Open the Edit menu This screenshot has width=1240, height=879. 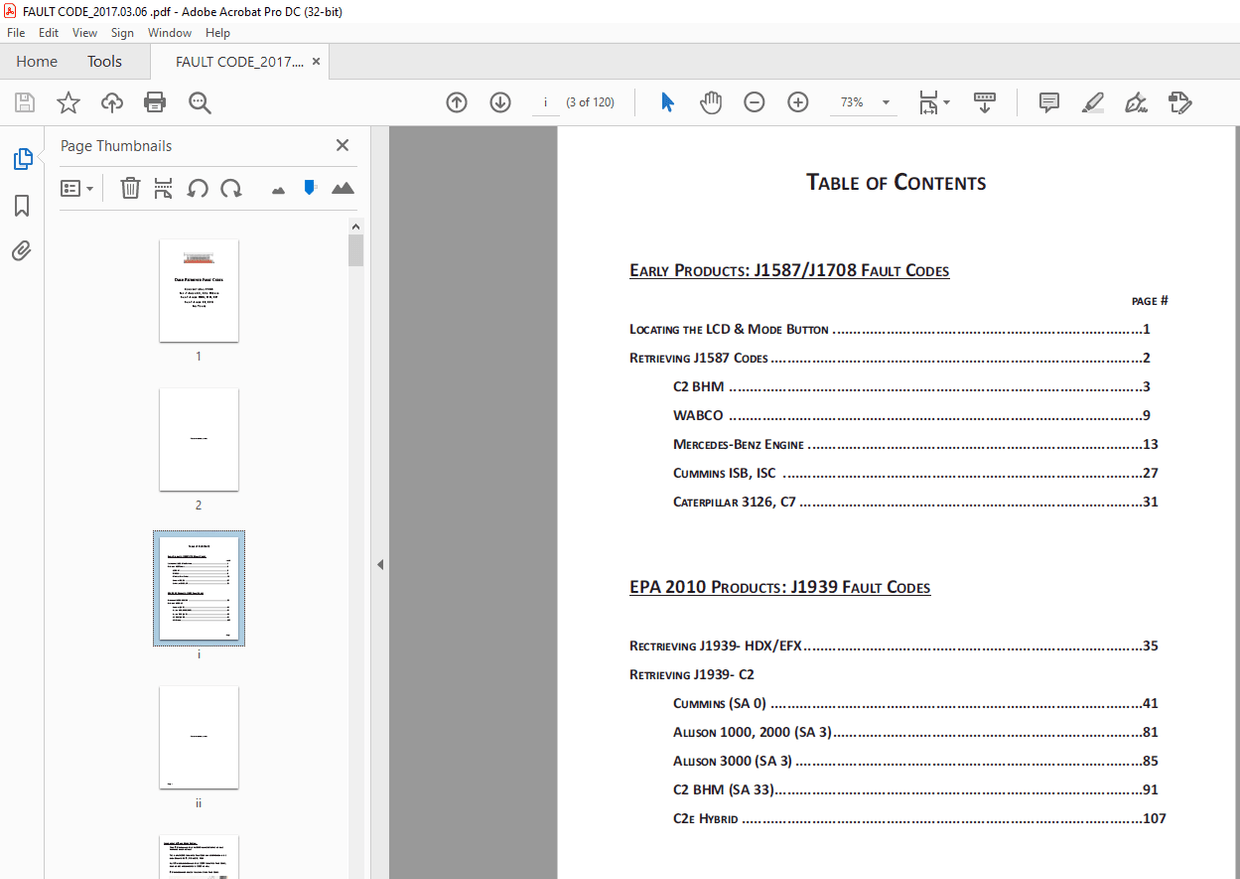click(x=49, y=33)
